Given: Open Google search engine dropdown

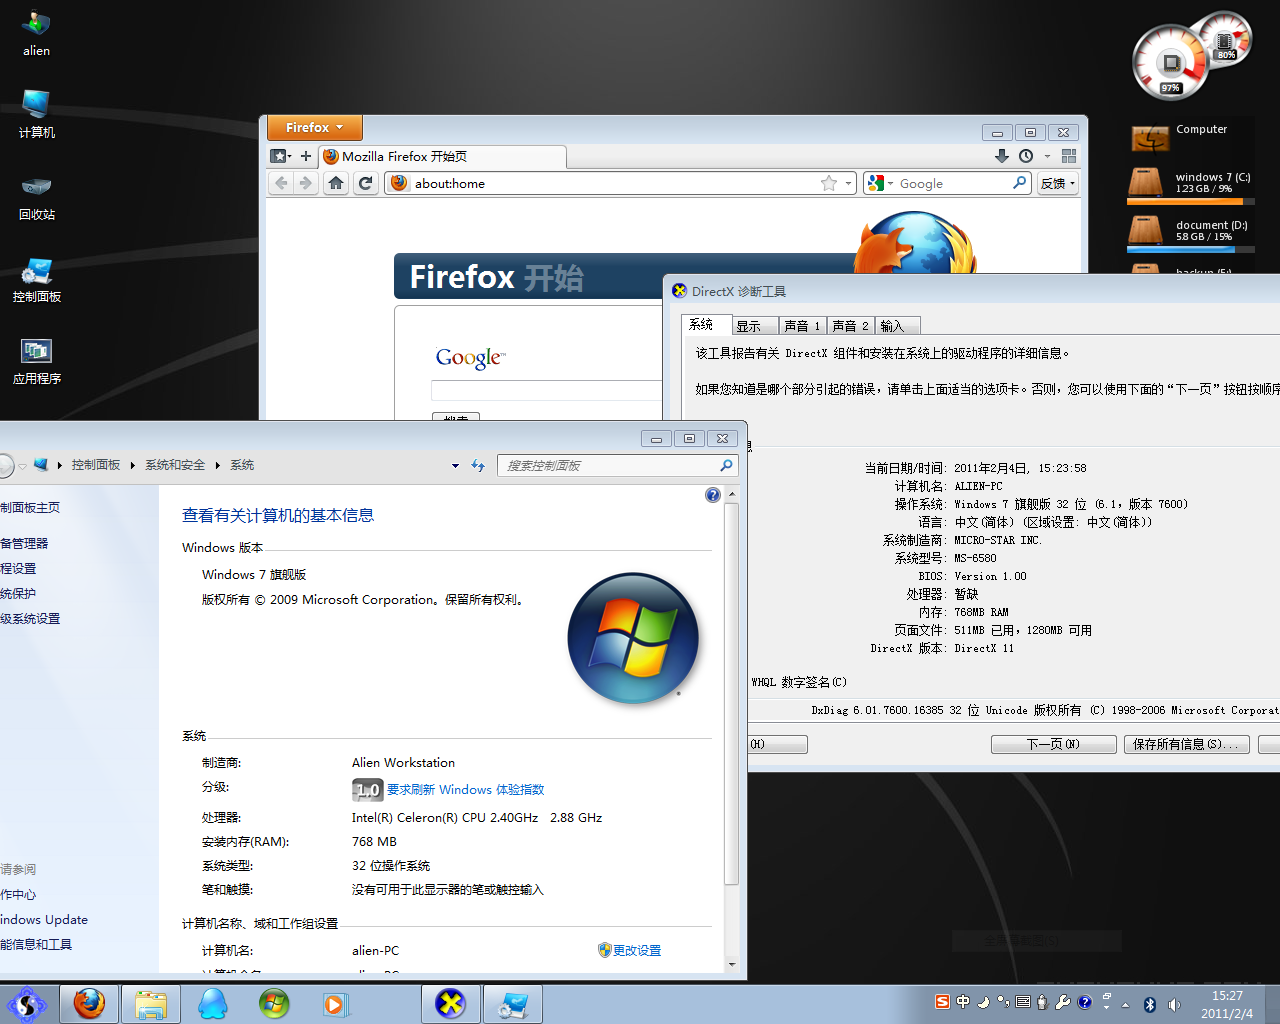Looking at the screenshot, I should [880, 183].
